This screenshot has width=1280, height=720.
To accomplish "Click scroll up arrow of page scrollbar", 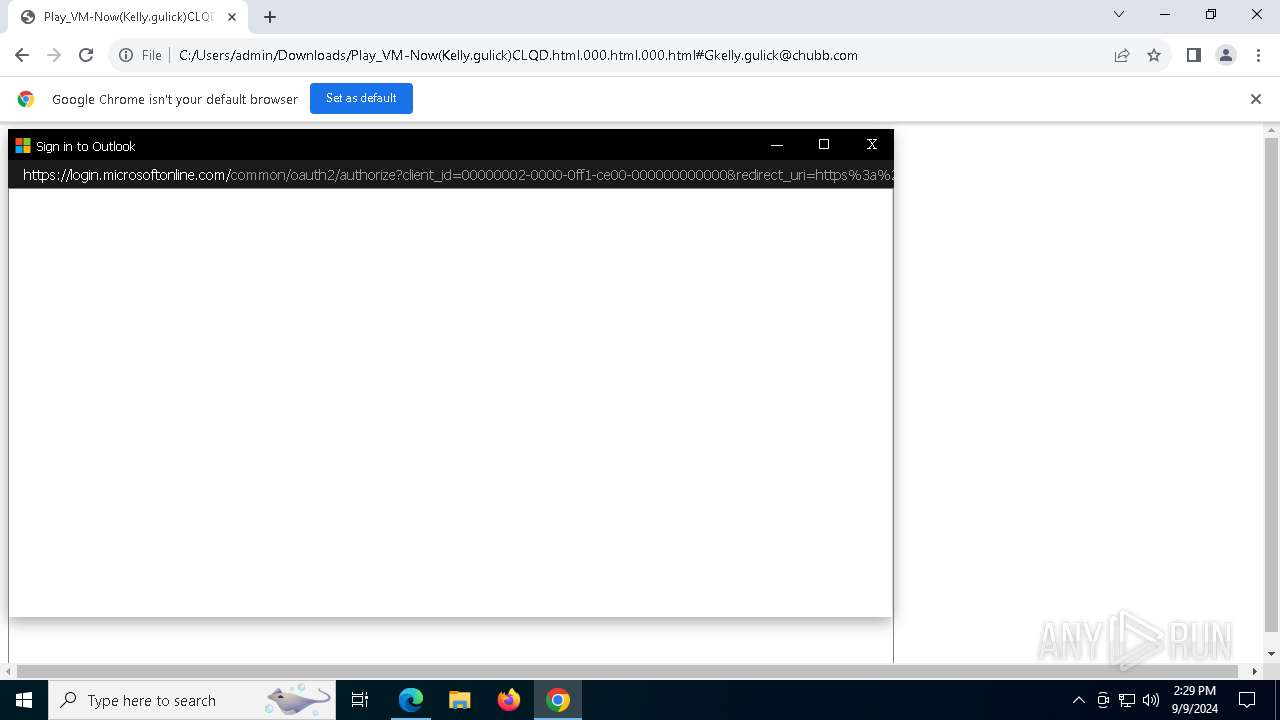I will 1271,130.
